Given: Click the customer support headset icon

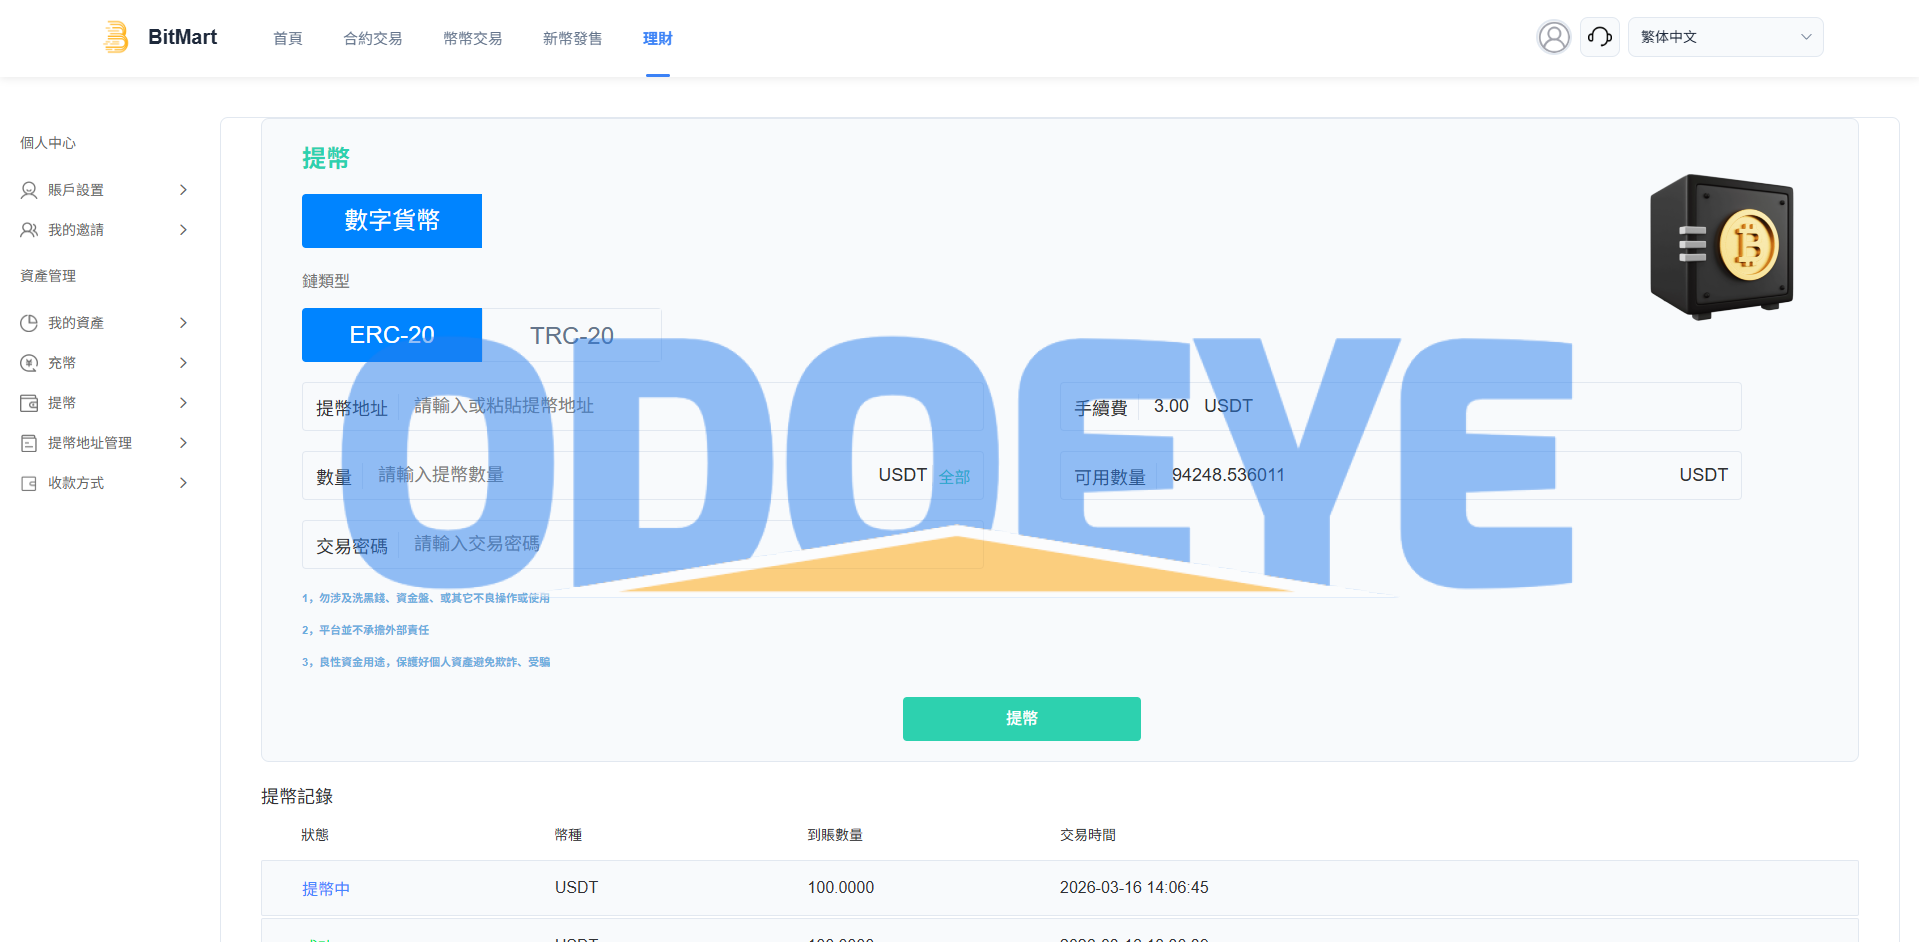Looking at the screenshot, I should (x=1599, y=37).
